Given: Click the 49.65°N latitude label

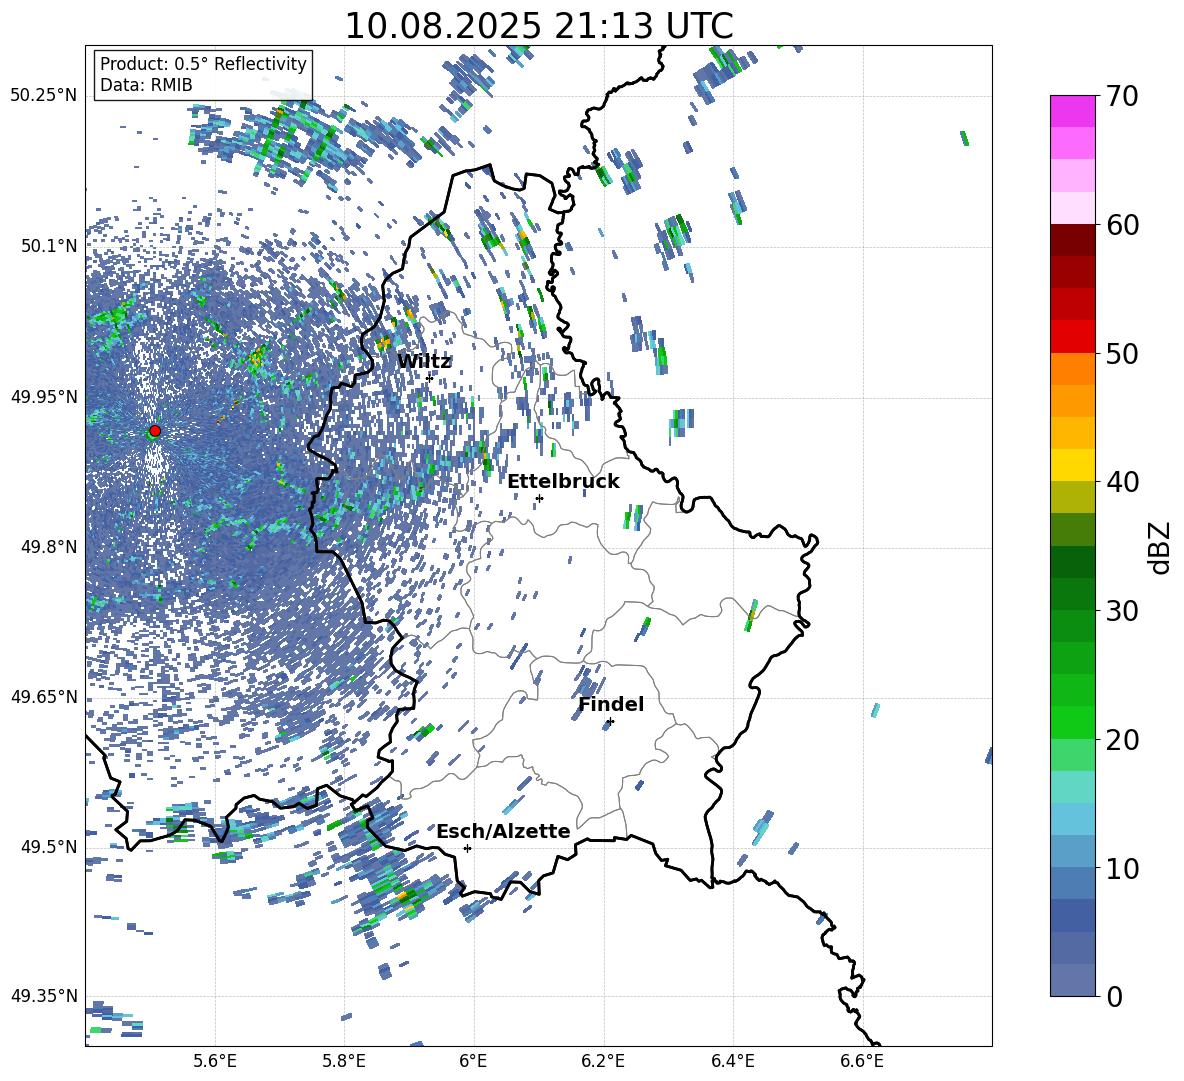Looking at the screenshot, I should click(44, 696).
